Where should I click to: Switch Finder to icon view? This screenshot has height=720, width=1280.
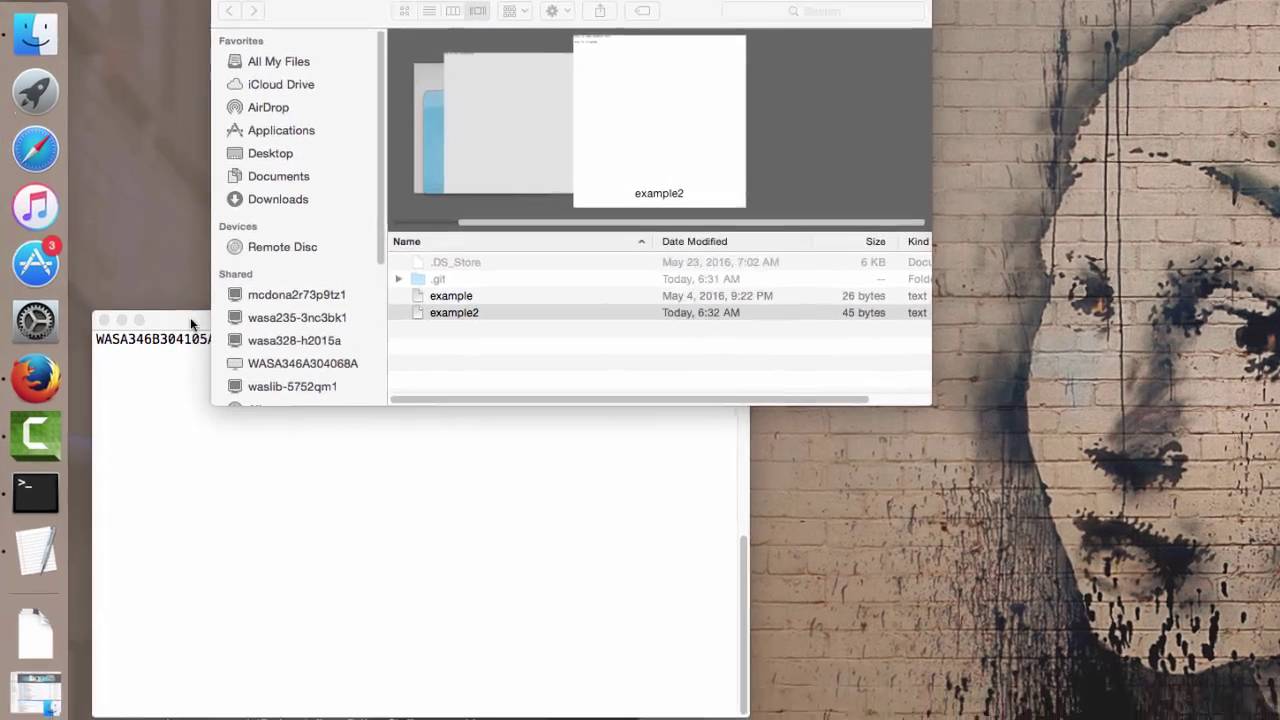click(x=405, y=11)
